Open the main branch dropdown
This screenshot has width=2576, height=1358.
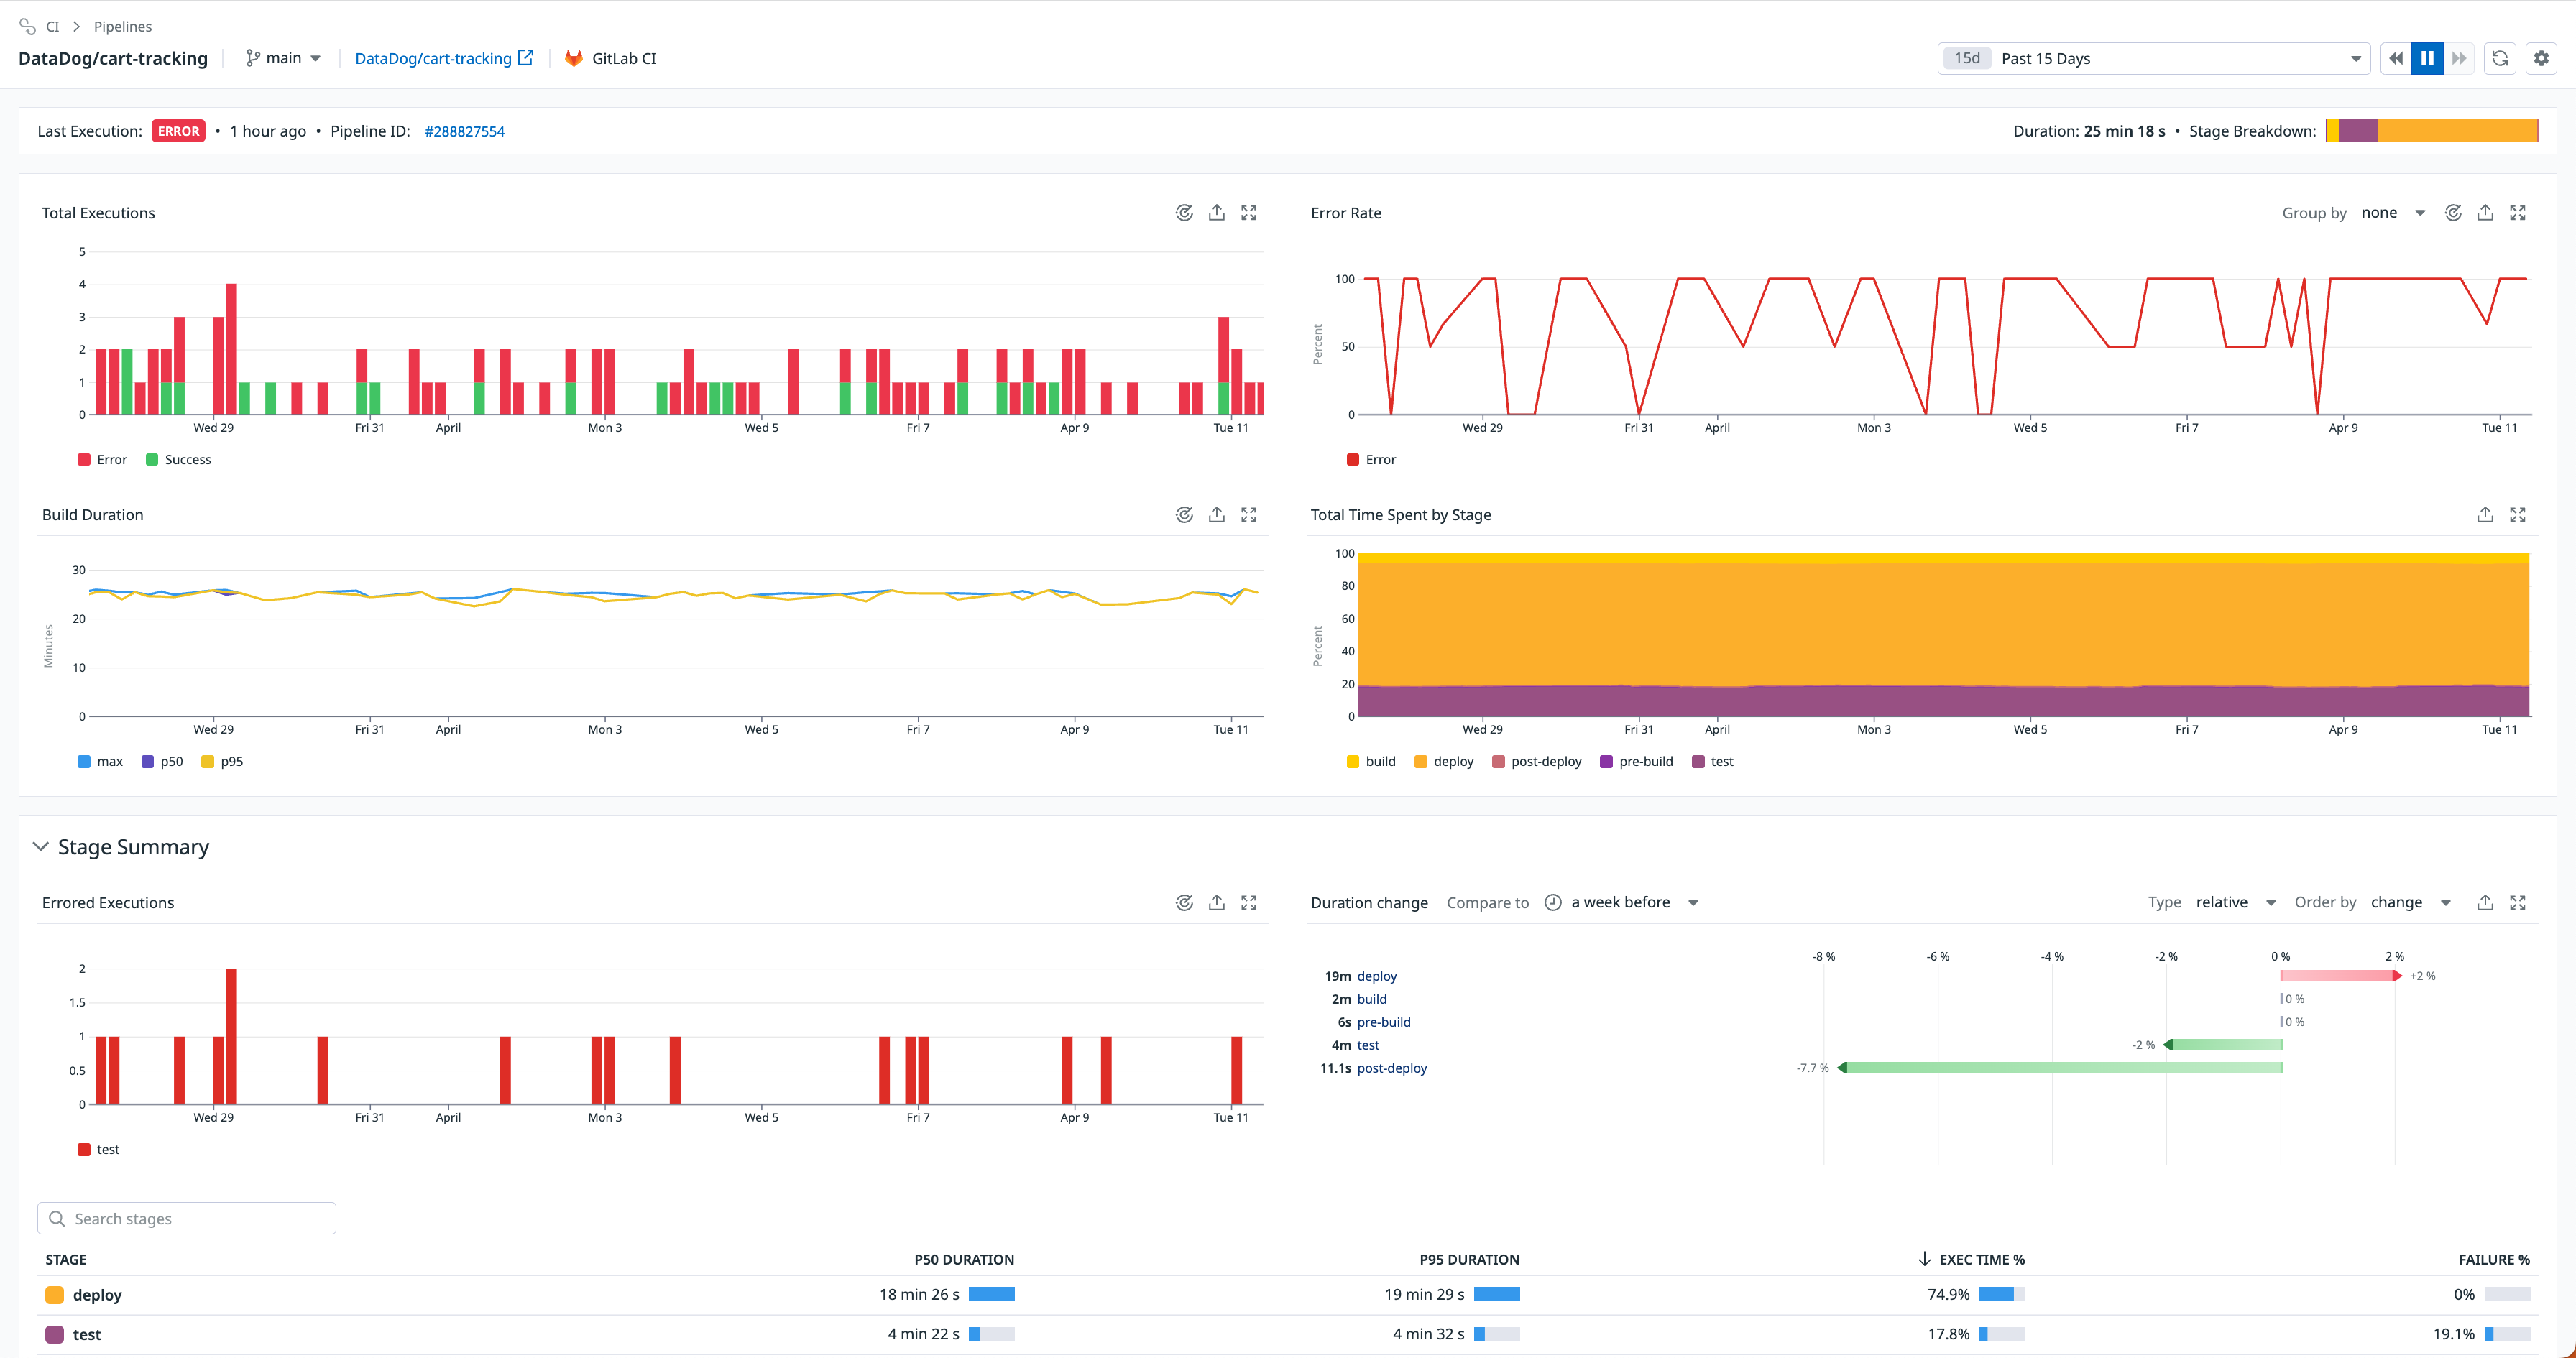(284, 58)
